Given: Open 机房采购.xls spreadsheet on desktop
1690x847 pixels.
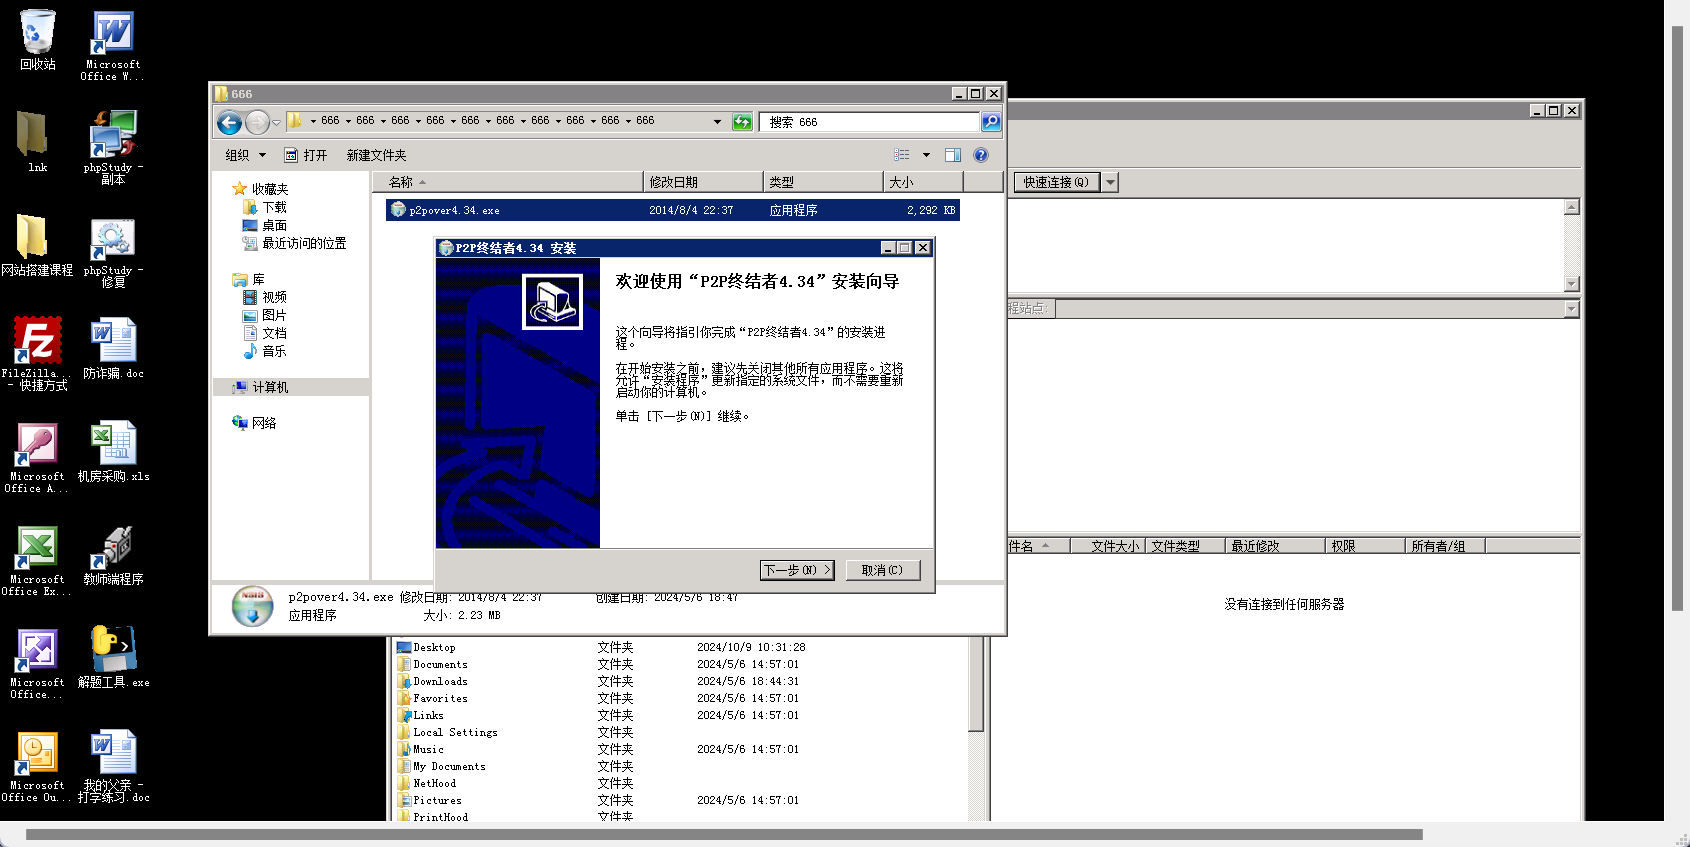Looking at the screenshot, I should tap(112, 452).
